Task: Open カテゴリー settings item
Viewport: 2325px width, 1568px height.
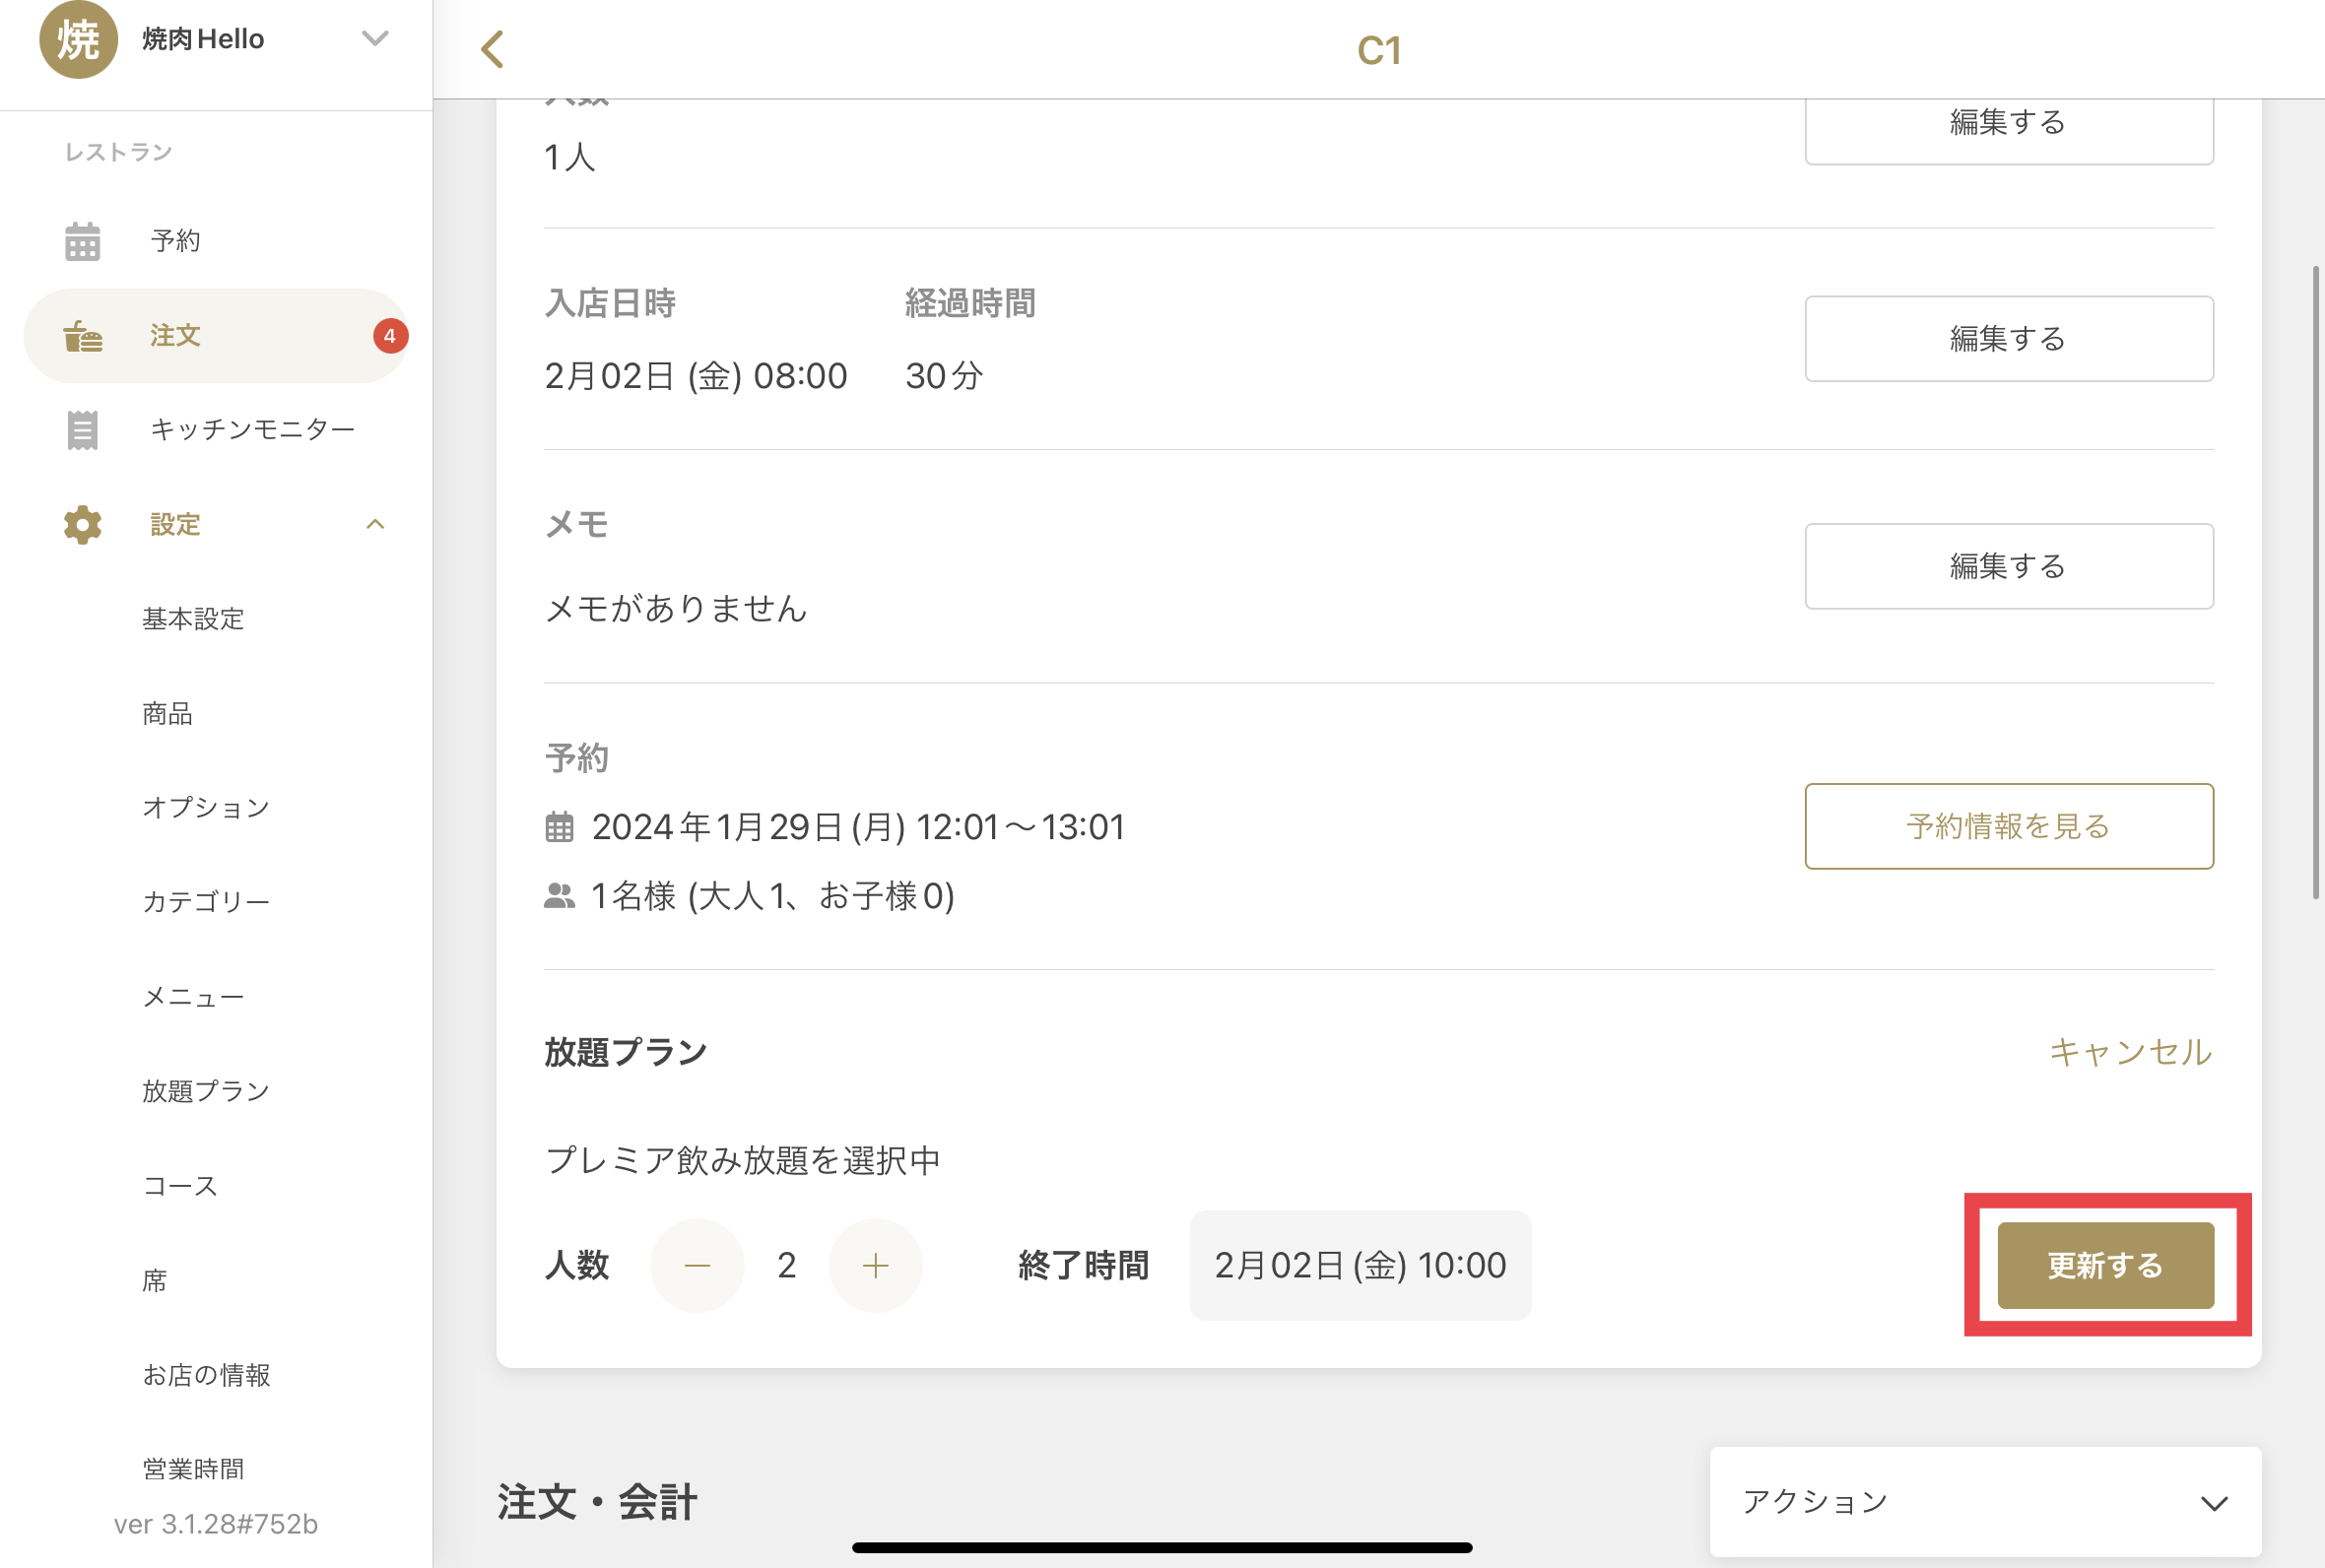Action: [x=206, y=902]
